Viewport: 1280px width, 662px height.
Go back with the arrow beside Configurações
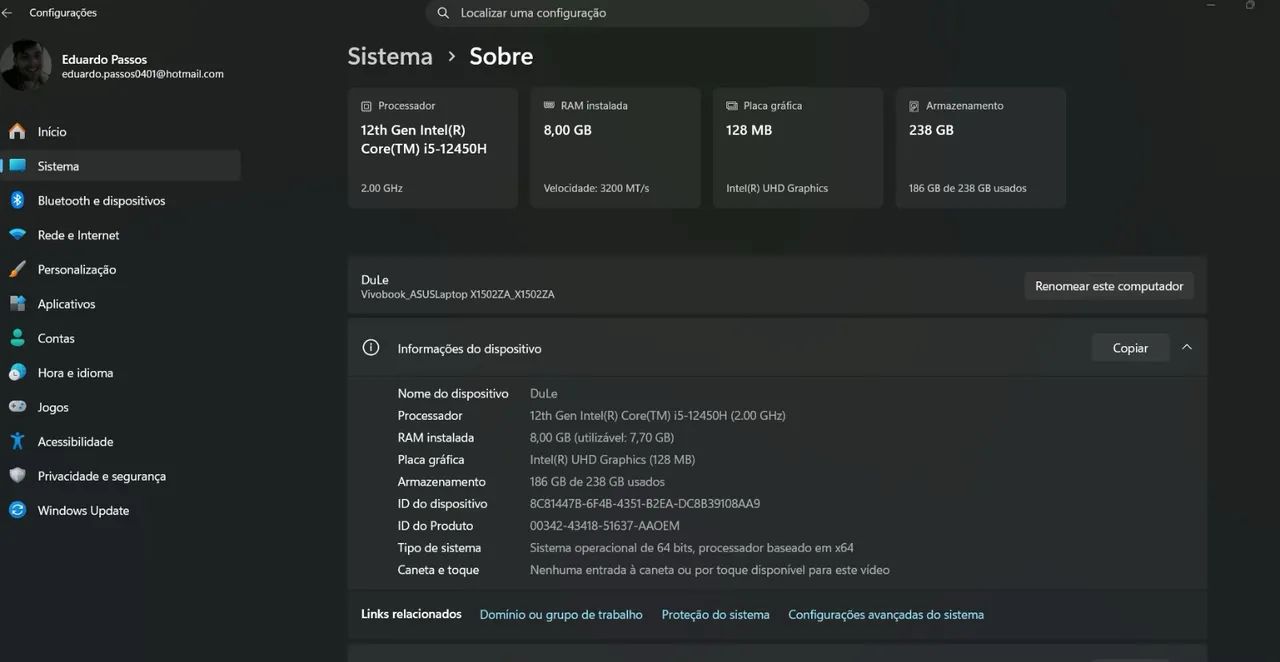click(8, 13)
